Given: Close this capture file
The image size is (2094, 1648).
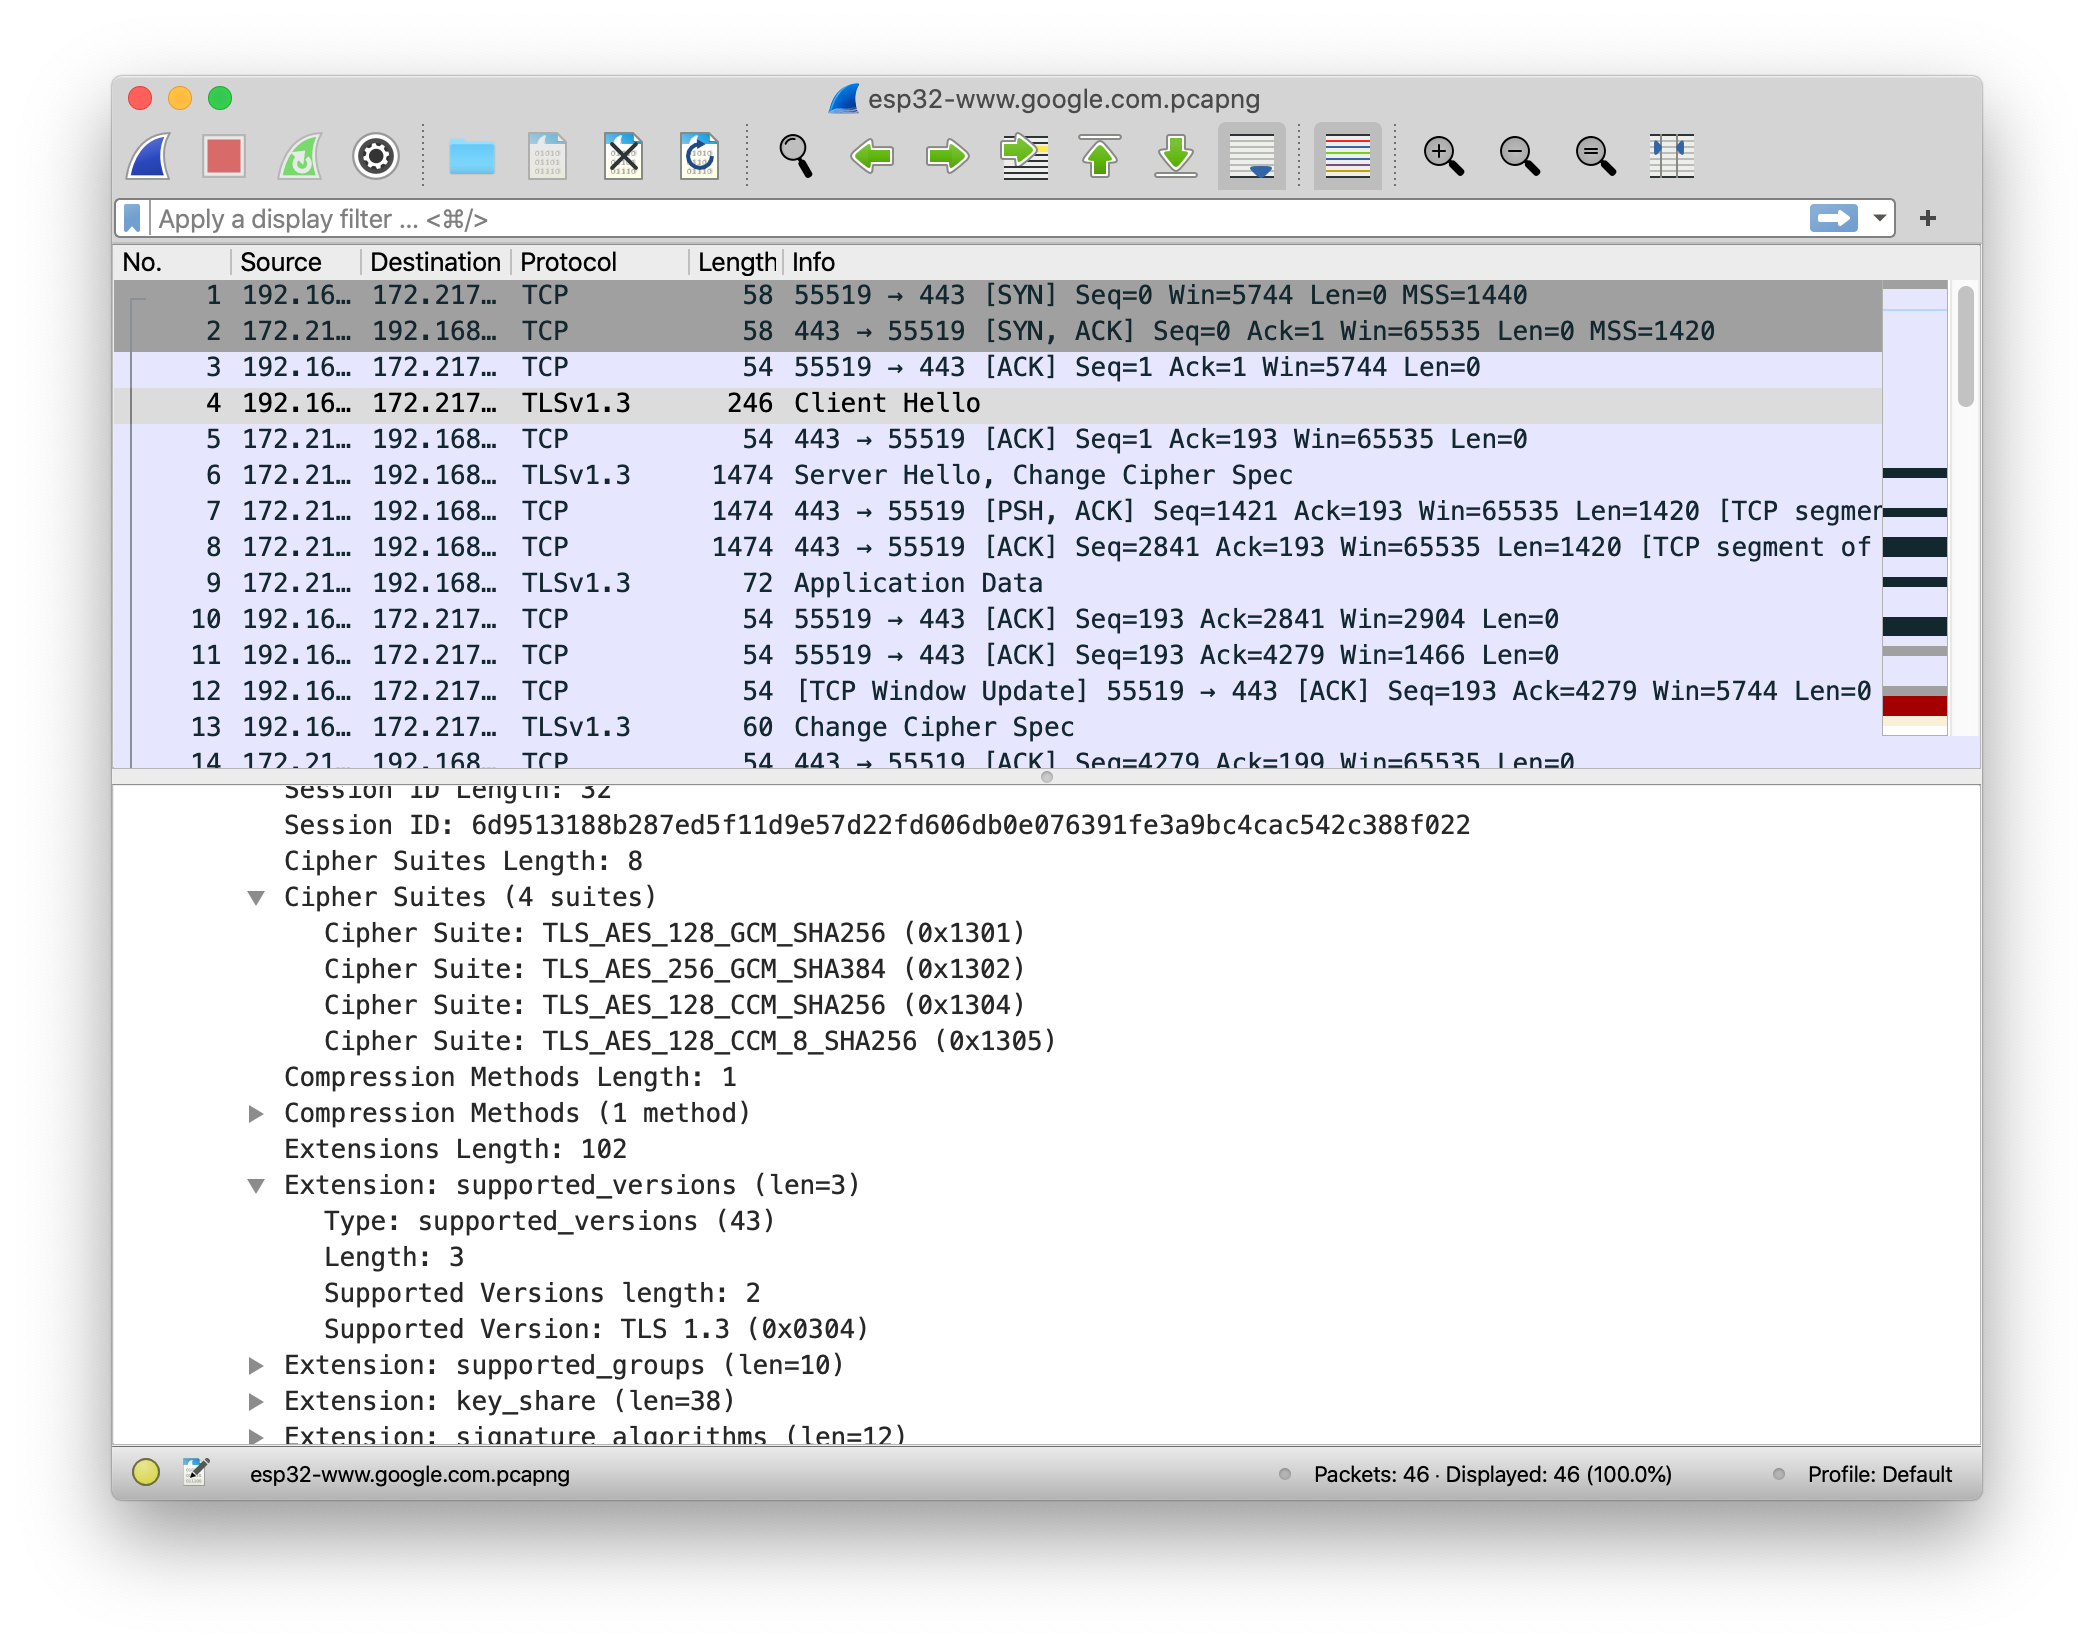Looking at the screenshot, I should click(x=623, y=156).
